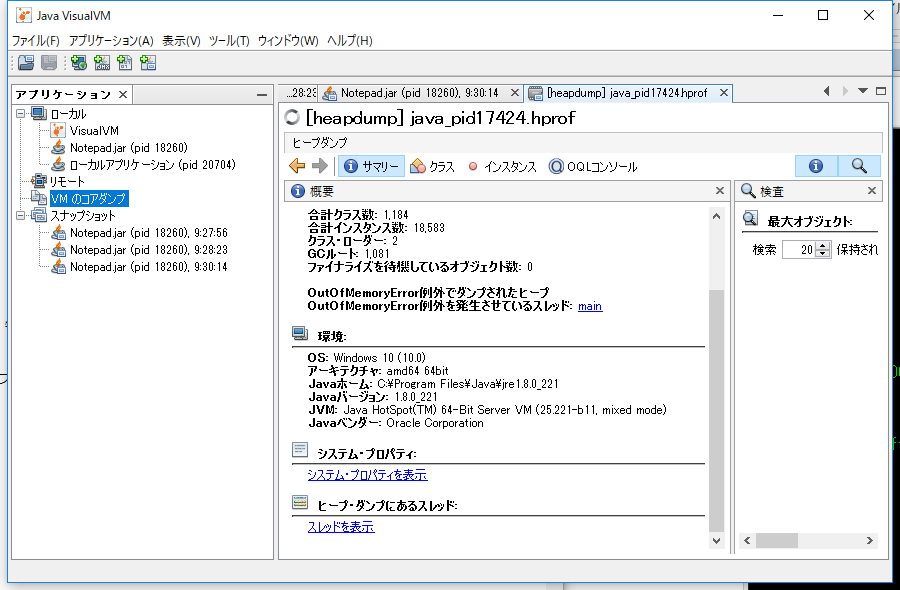Minimize the アプリケーション panel
This screenshot has width=900, height=590.
pyautogui.click(x=262, y=95)
